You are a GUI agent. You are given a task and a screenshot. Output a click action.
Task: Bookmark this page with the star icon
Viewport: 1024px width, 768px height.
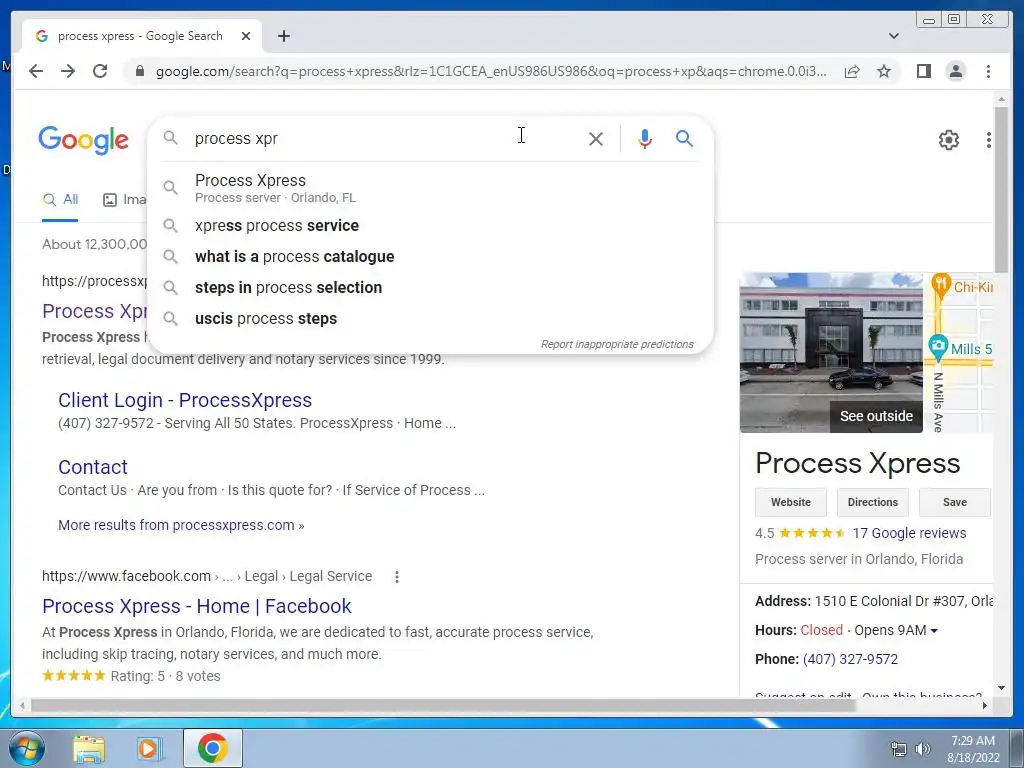click(884, 71)
